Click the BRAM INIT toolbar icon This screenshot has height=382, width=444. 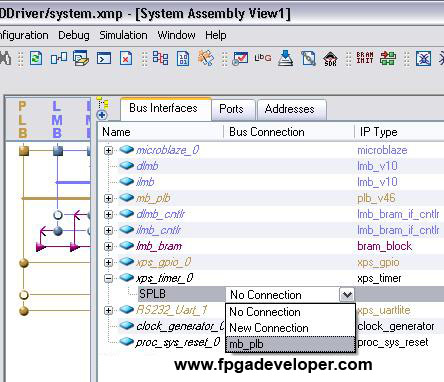365,58
